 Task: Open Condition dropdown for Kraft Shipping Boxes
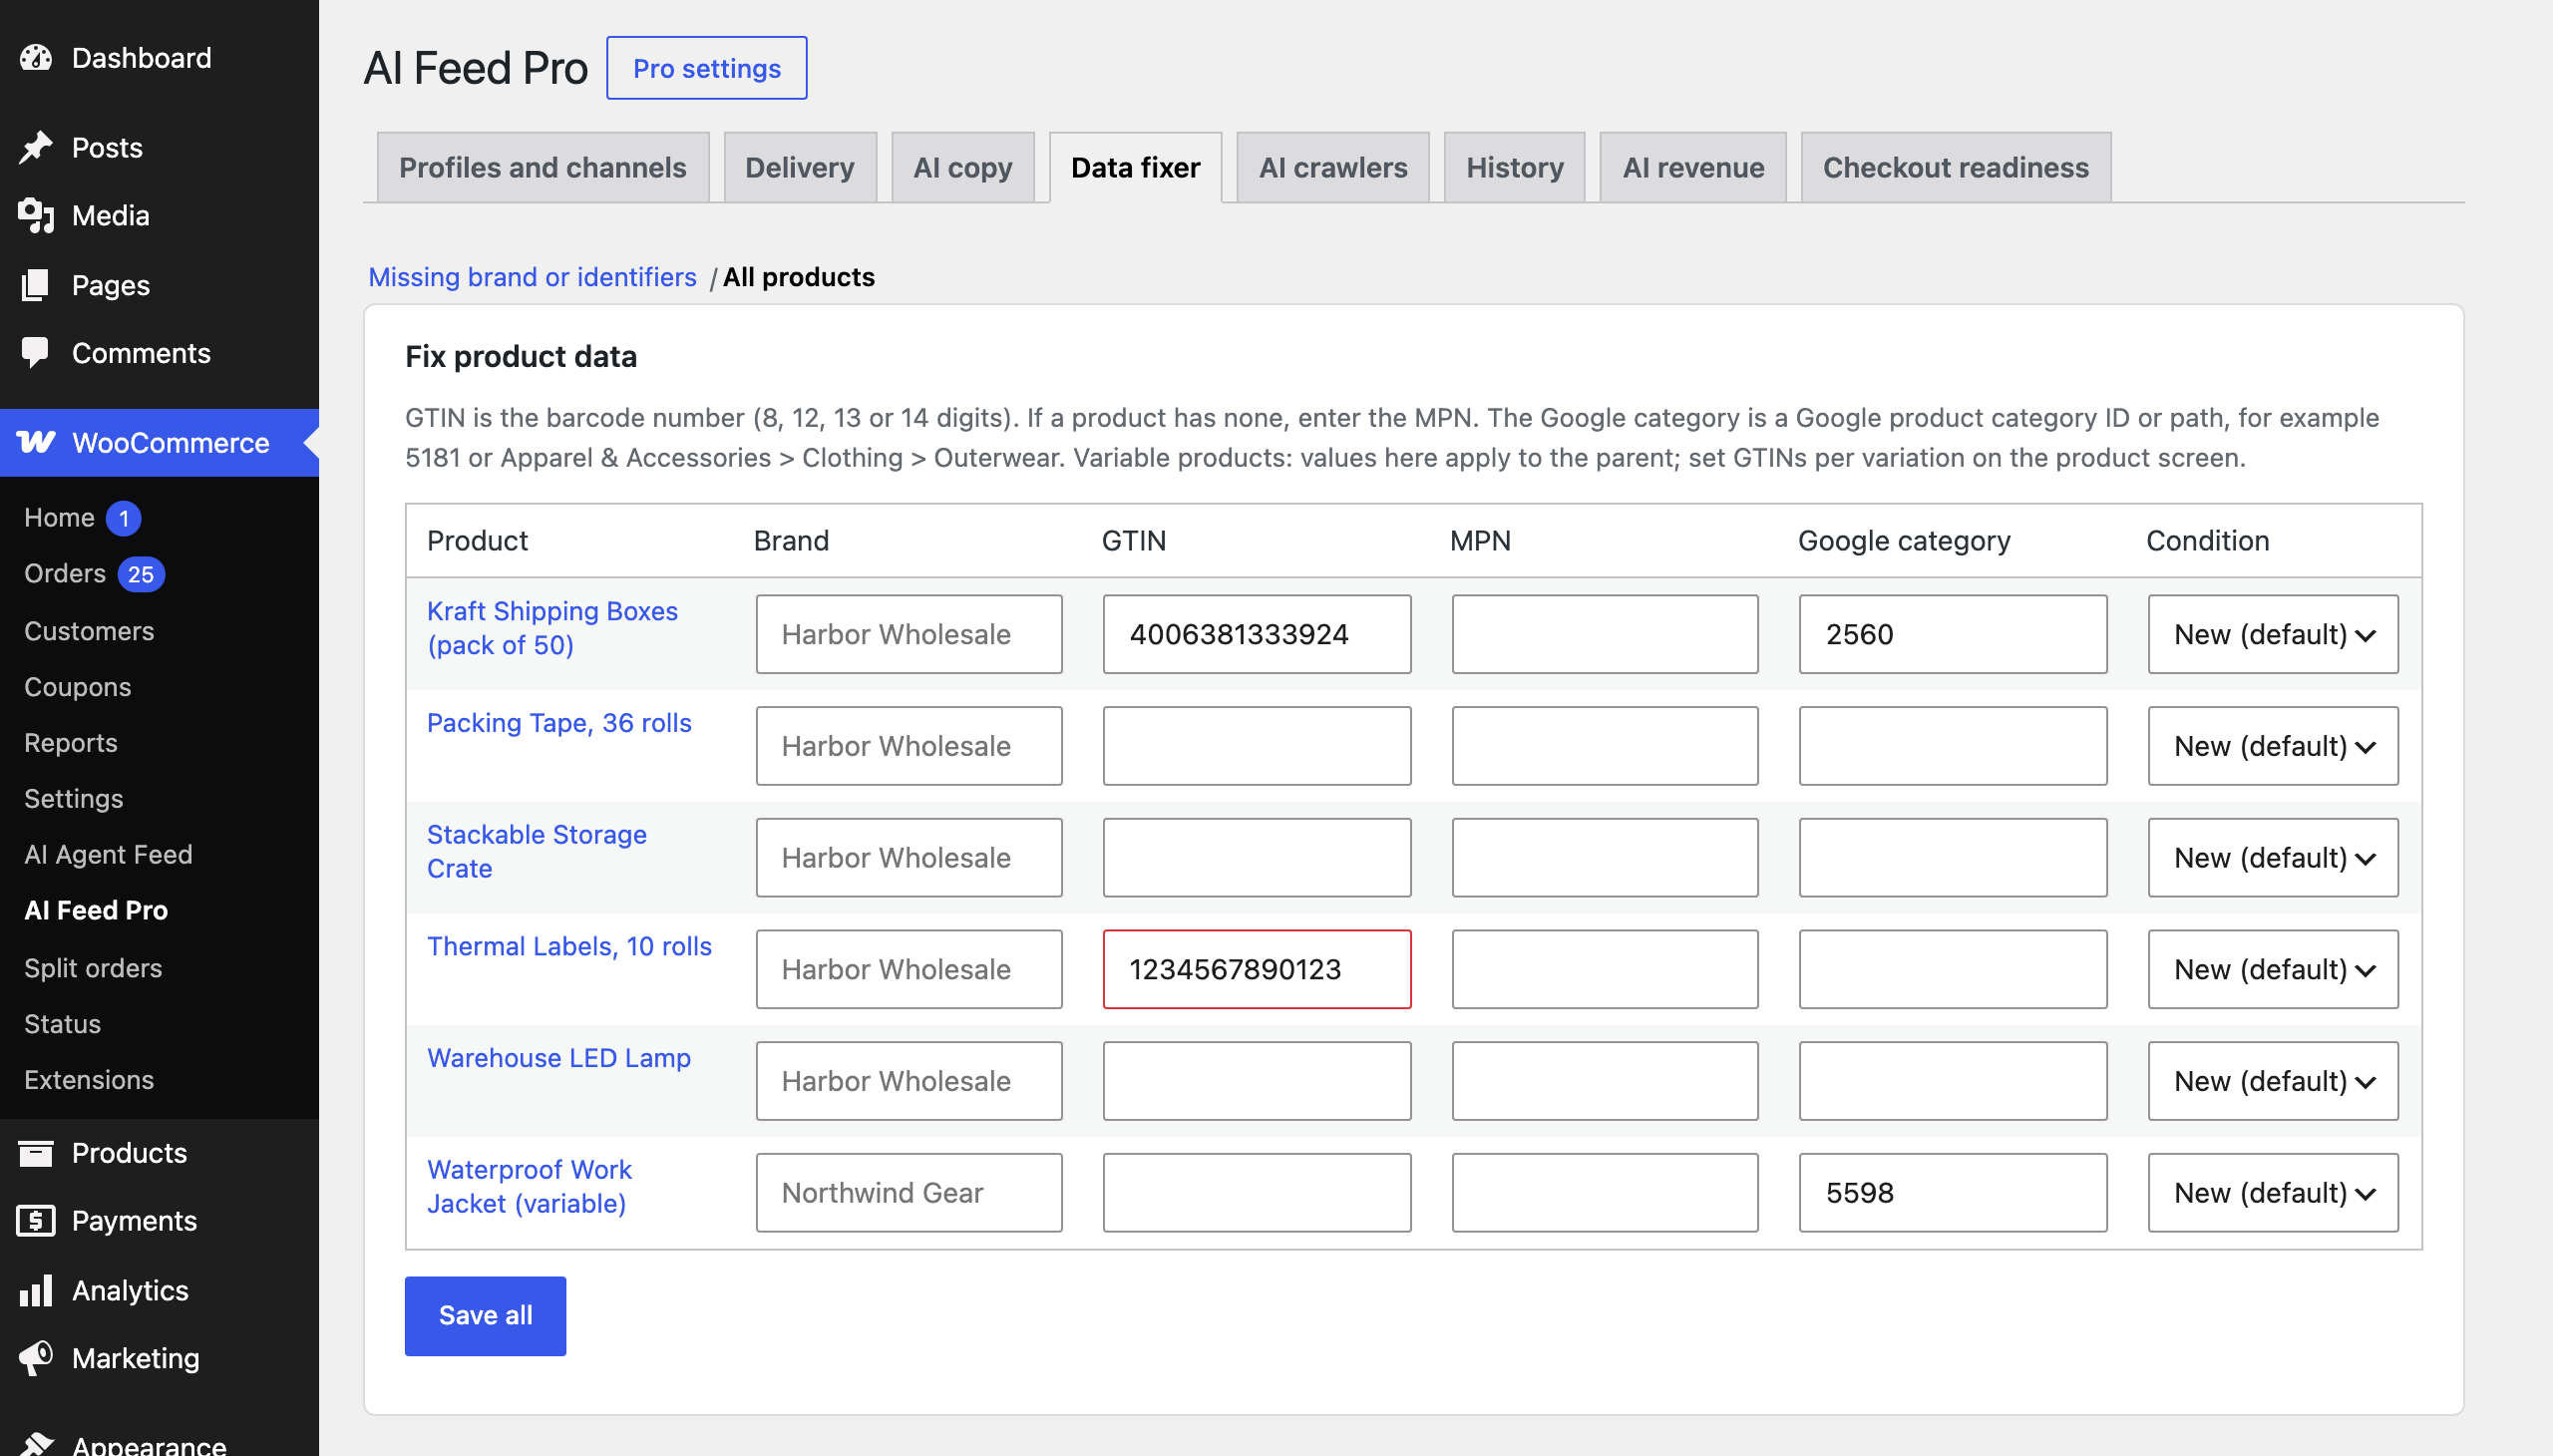pyautogui.click(x=2272, y=634)
